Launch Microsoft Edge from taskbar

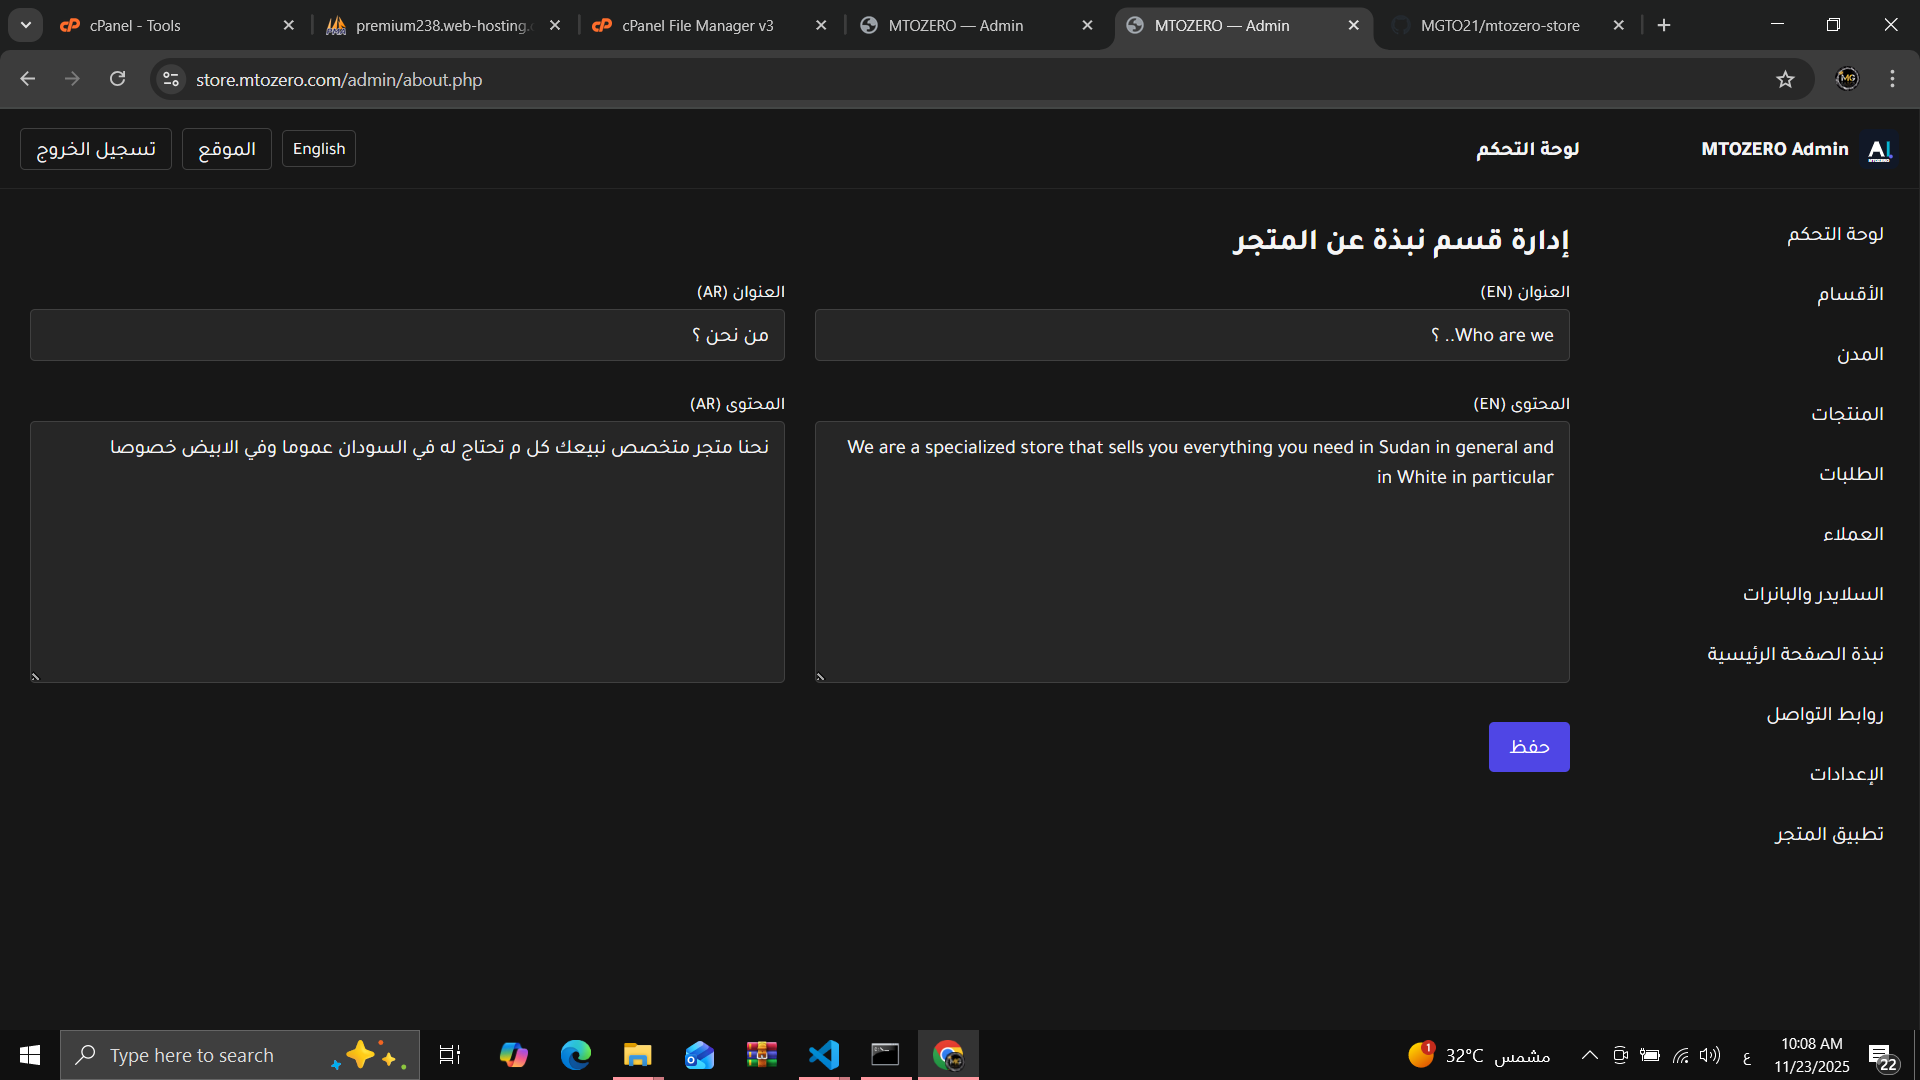(x=576, y=1055)
